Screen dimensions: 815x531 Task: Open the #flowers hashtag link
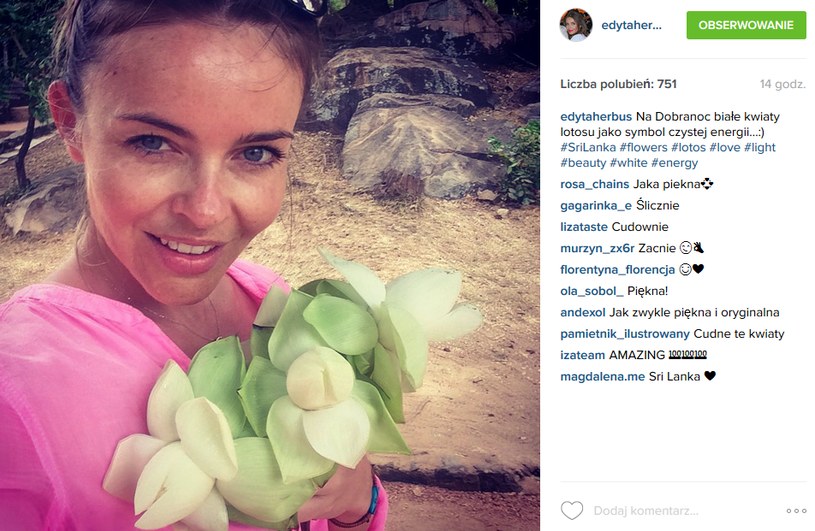(x=643, y=148)
